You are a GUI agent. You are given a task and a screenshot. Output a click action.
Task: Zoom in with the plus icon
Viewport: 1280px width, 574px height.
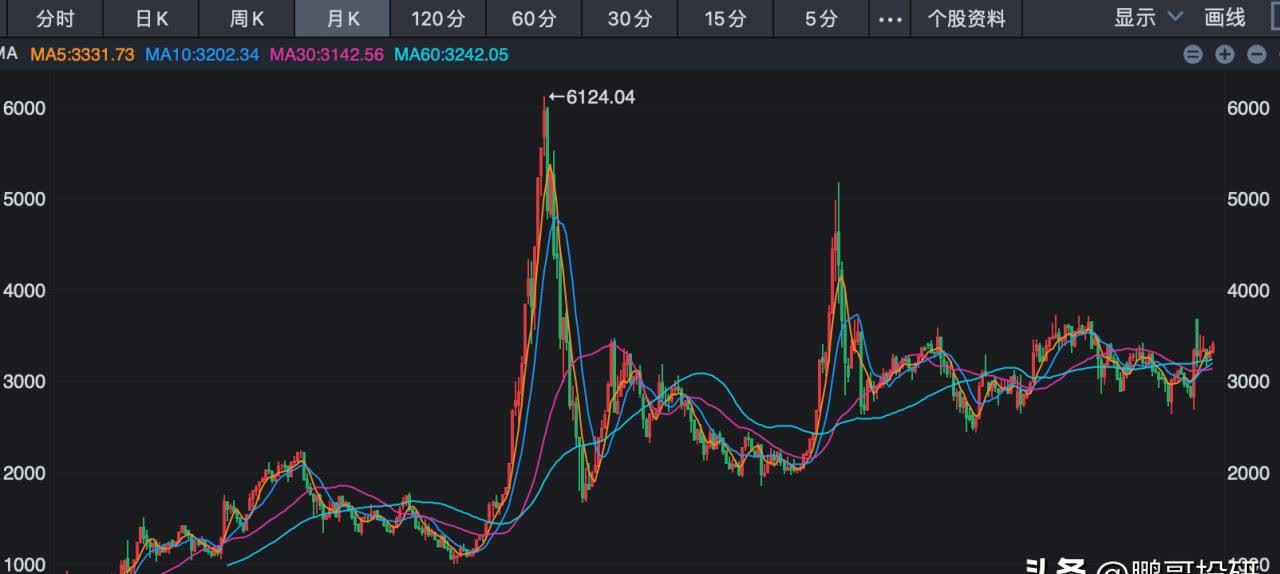tap(1224, 55)
